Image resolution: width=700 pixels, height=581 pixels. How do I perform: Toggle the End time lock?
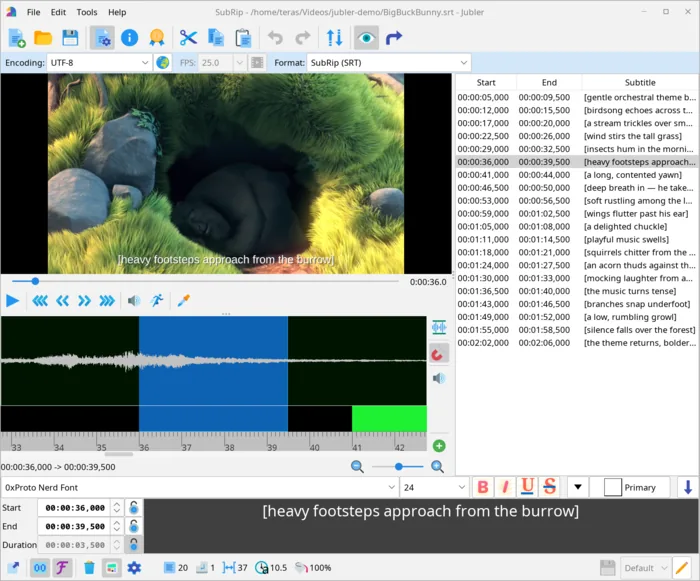tap(133, 527)
